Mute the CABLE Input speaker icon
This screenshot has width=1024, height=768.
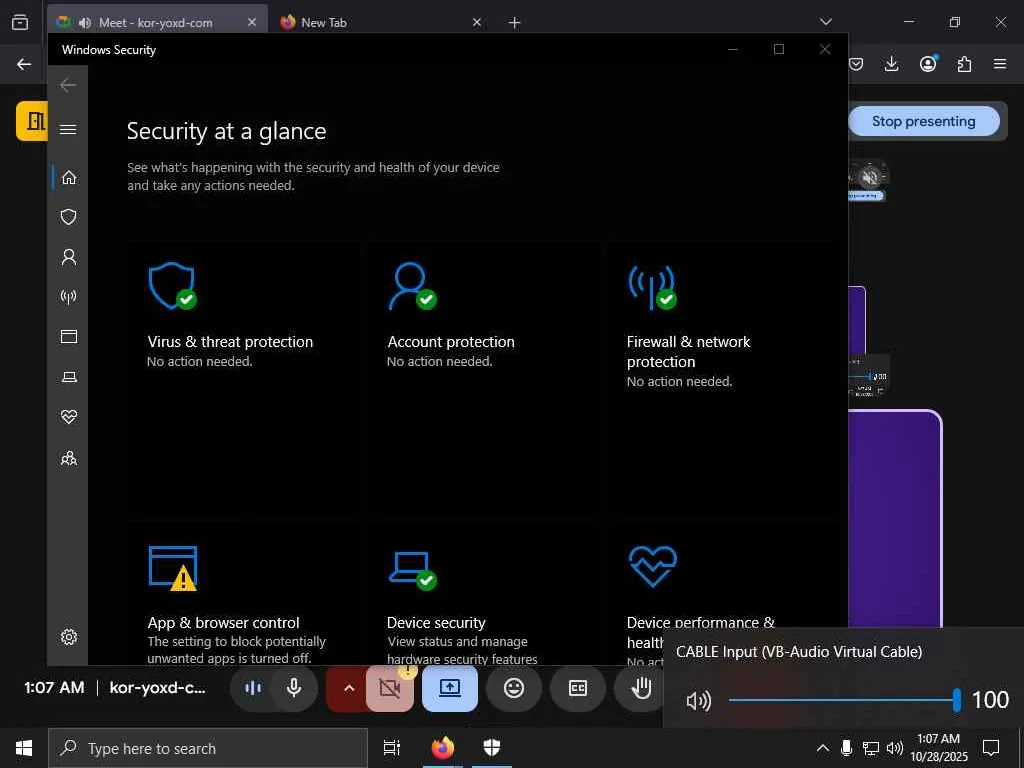click(698, 701)
